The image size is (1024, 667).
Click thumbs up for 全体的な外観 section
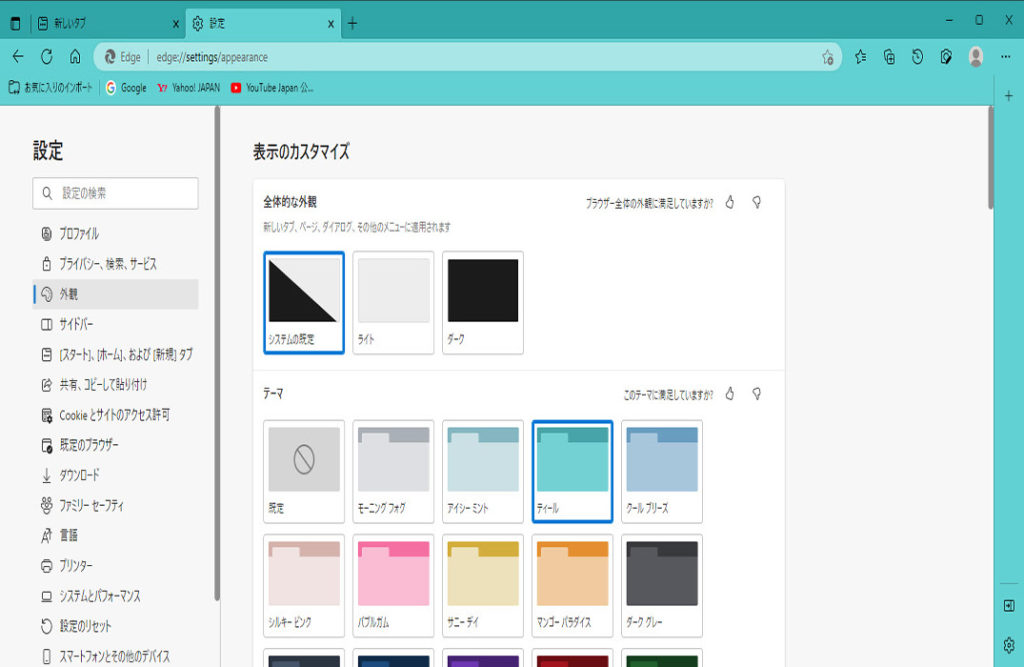tap(730, 202)
